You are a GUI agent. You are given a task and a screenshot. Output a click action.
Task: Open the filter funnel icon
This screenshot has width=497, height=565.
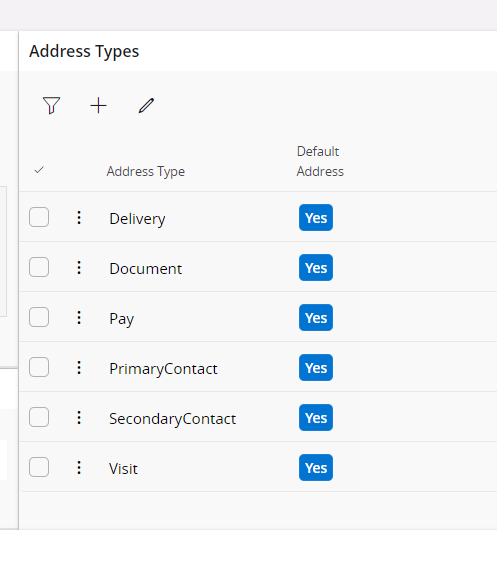pyautogui.click(x=51, y=106)
